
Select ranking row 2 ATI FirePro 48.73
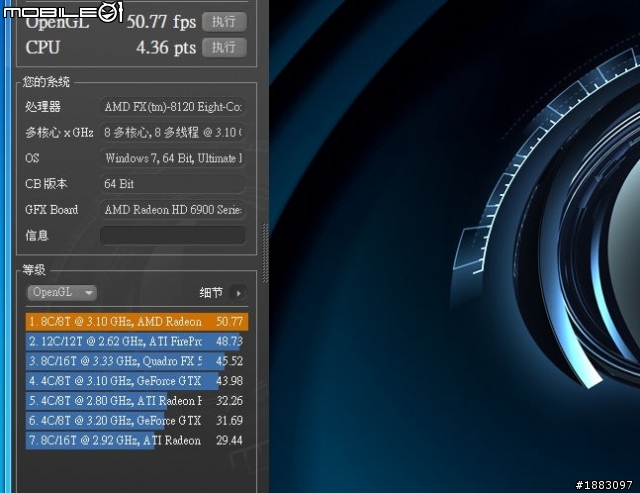tap(137, 341)
